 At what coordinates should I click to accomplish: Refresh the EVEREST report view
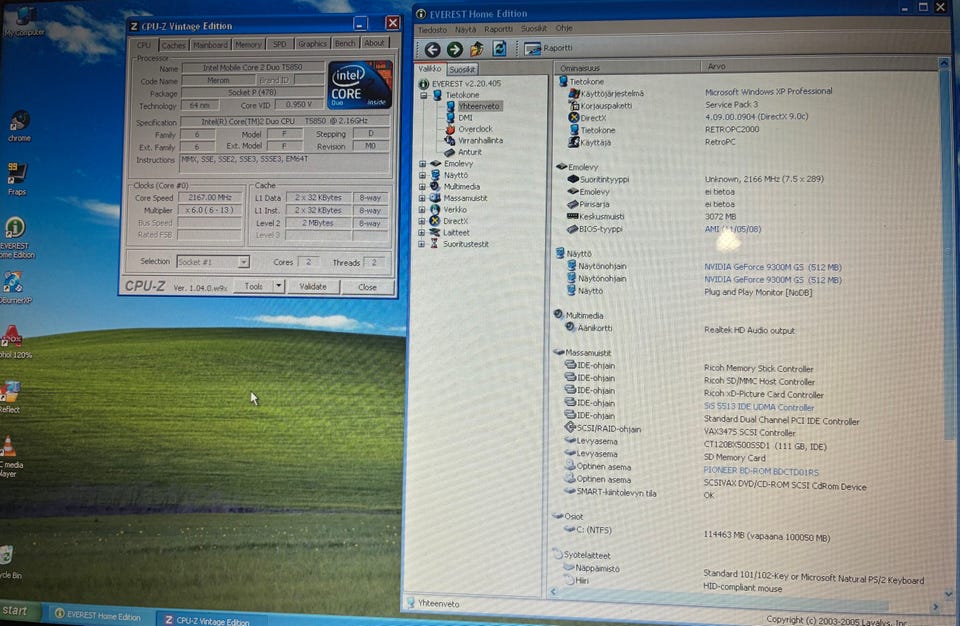[x=500, y=48]
